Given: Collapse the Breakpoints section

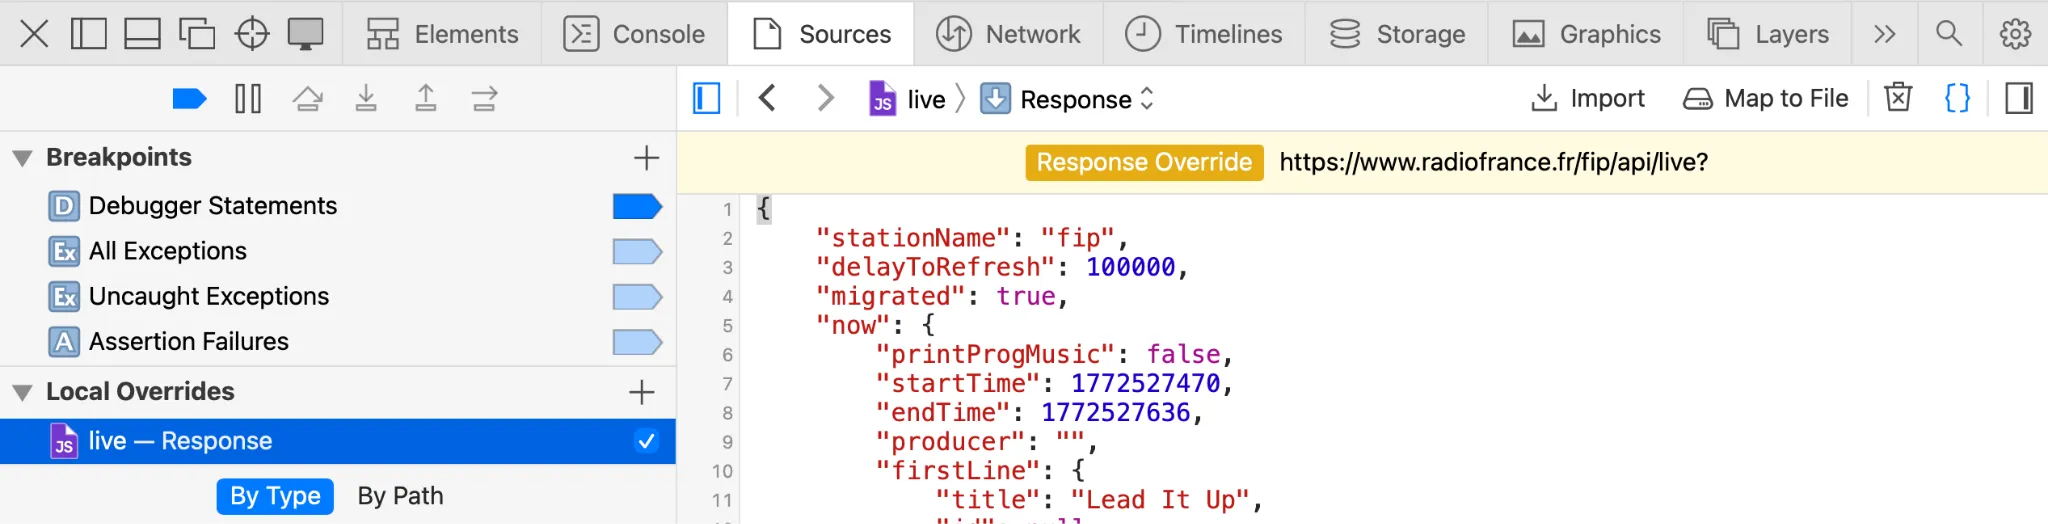Looking at the screenshot, I should pyautogui.click(x=22, y=158).
